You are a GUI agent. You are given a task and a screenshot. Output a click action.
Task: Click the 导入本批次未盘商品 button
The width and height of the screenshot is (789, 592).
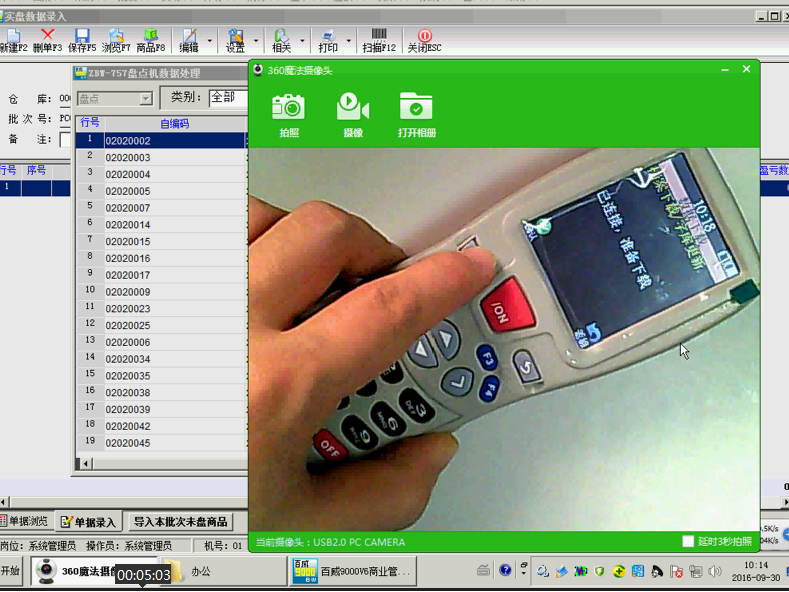pos(181,521)
